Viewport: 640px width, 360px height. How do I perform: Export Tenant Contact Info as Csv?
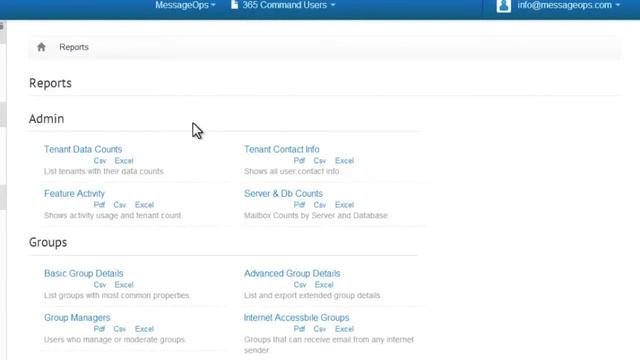[320, 161]
